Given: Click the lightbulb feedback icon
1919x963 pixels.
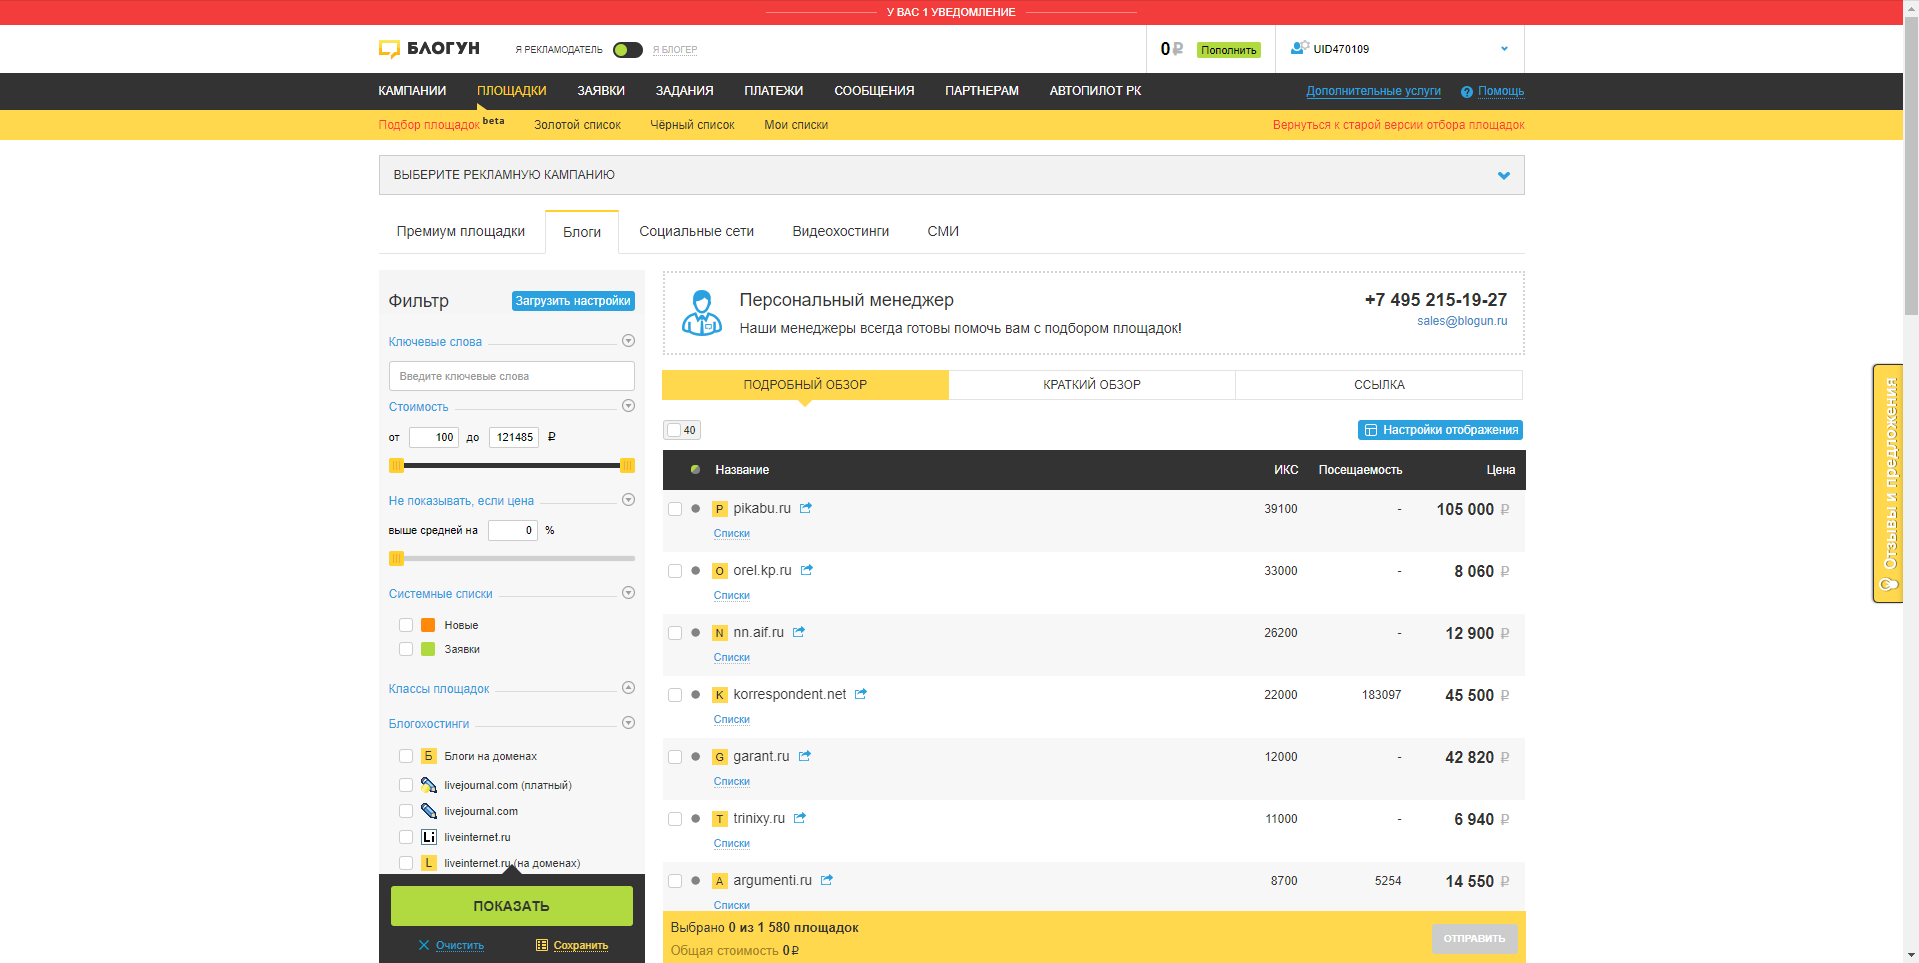Looking at the screenshot, I should pos(1889,585).
